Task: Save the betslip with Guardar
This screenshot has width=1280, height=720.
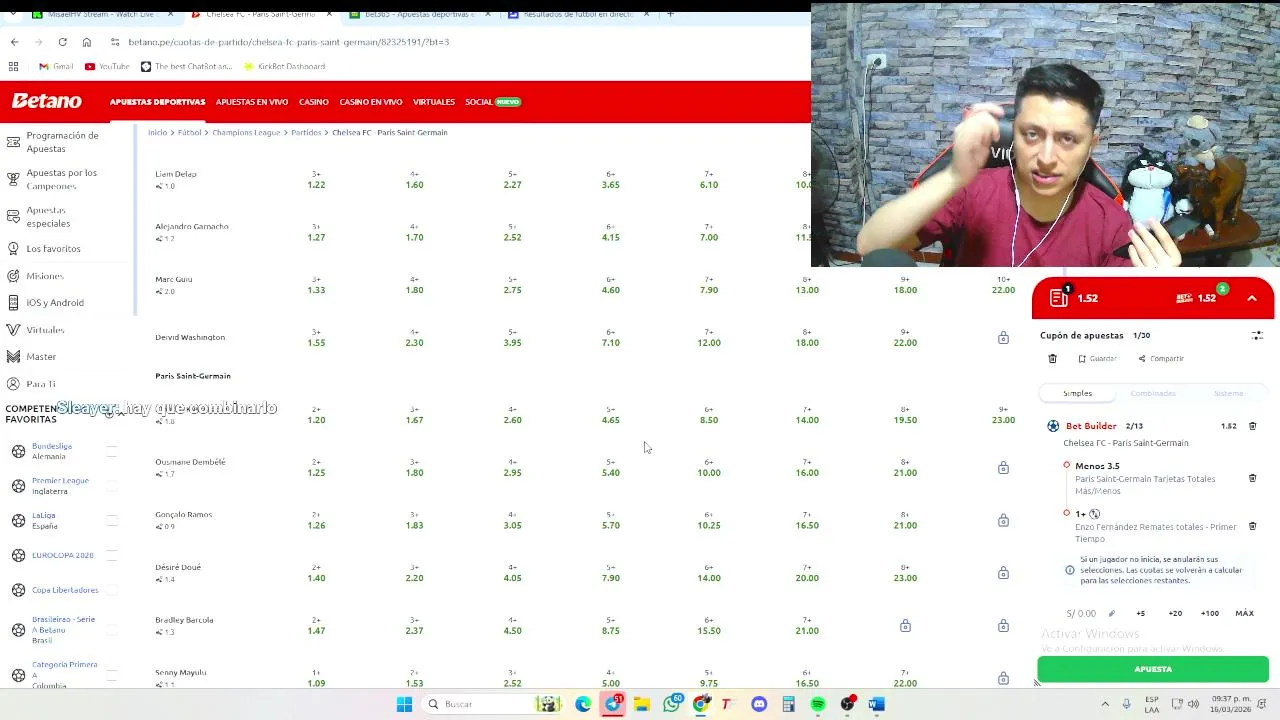Action: [x=1098, y=358]
